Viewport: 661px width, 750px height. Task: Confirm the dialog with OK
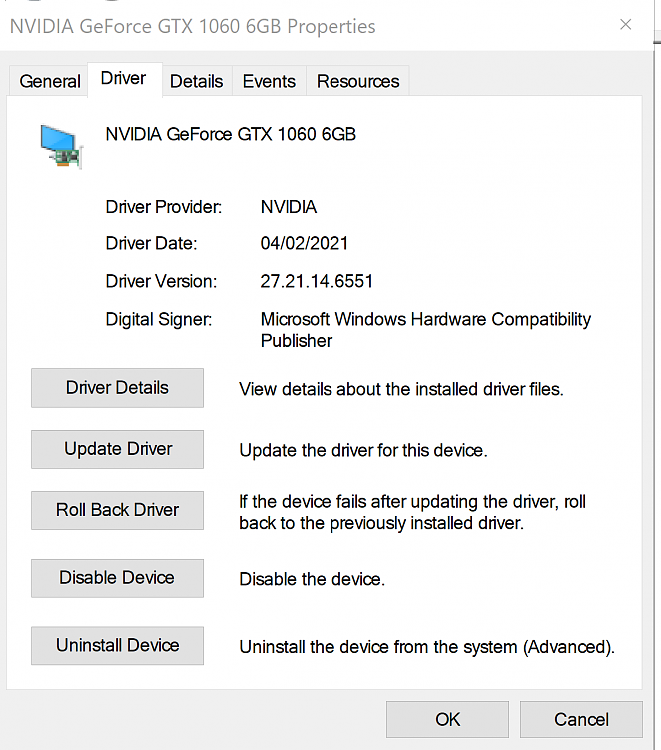[447, 719]
